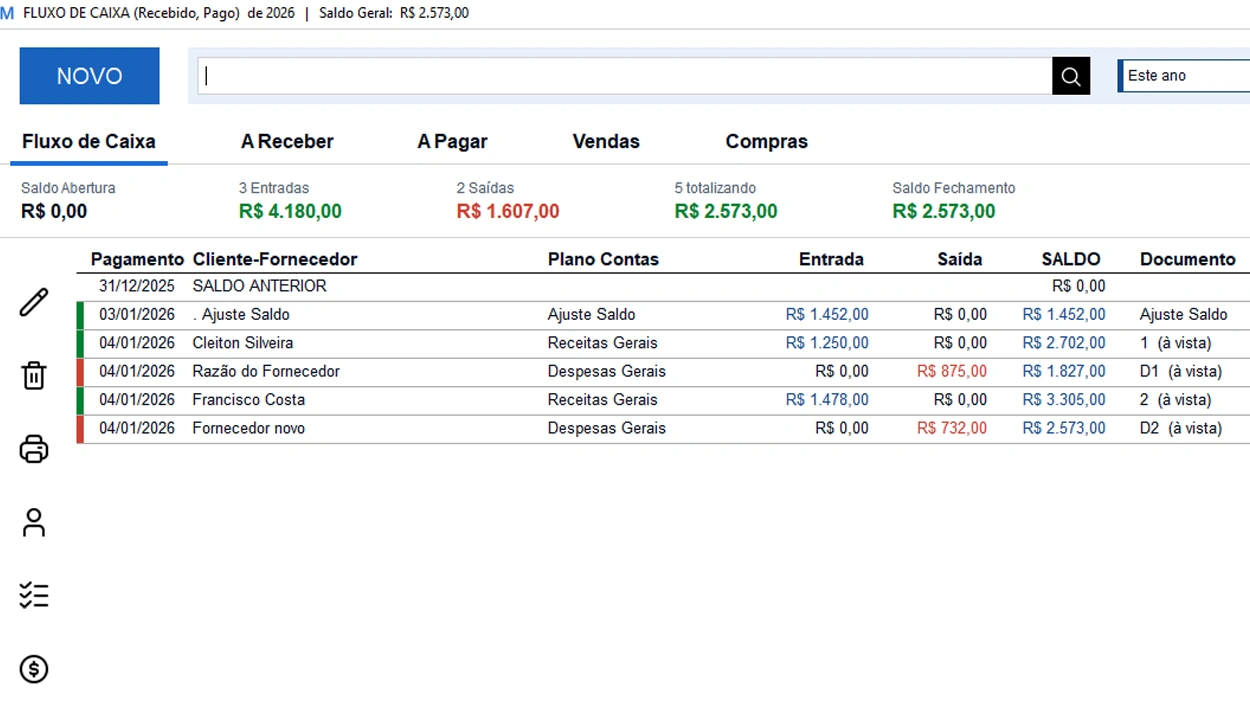Click the trash delete icon

pos(34,375)
